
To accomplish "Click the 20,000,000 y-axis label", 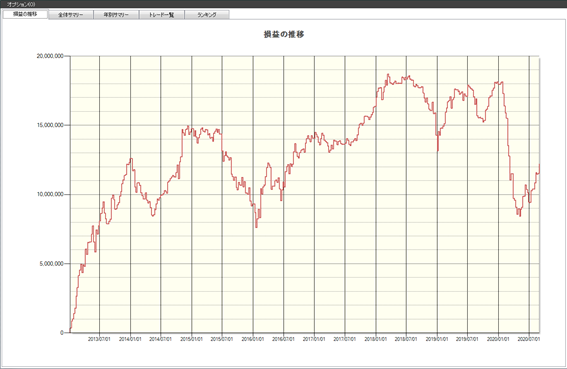I will click(50, 56).
